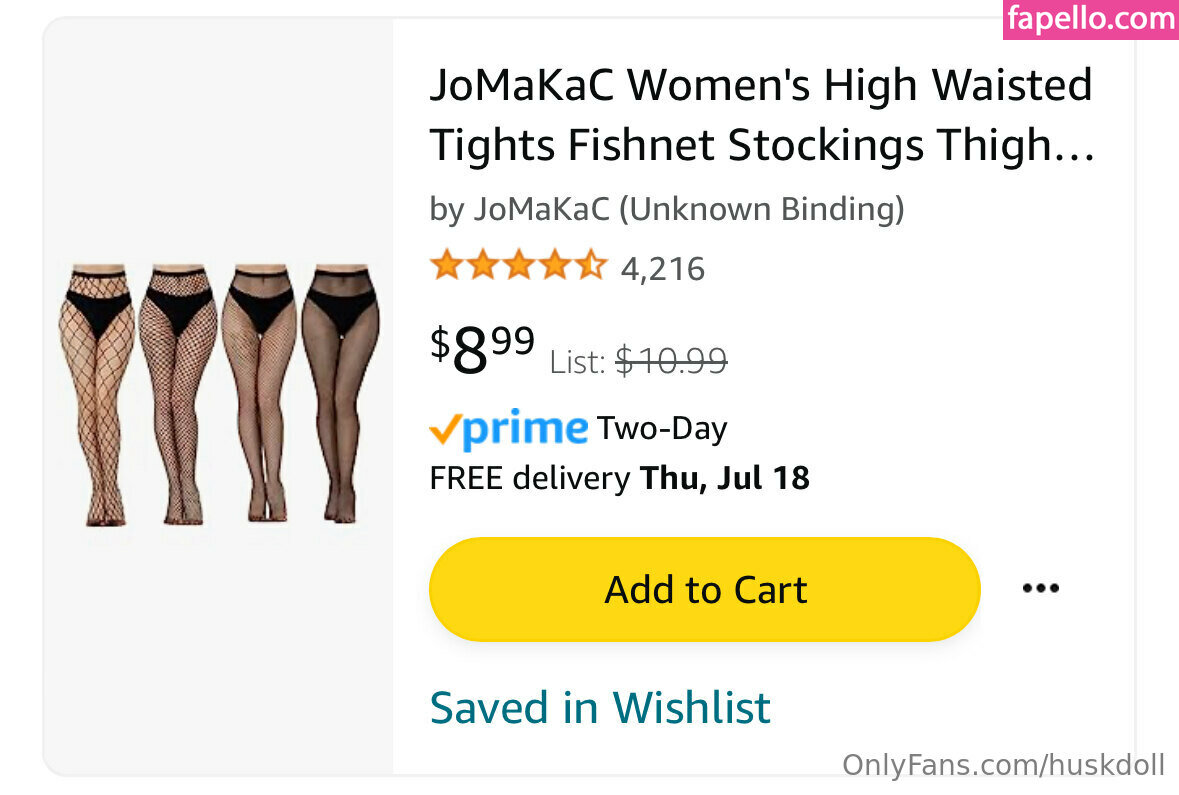Click the blue prime wordmark
1179x795 pixels.
click(525, 428)
